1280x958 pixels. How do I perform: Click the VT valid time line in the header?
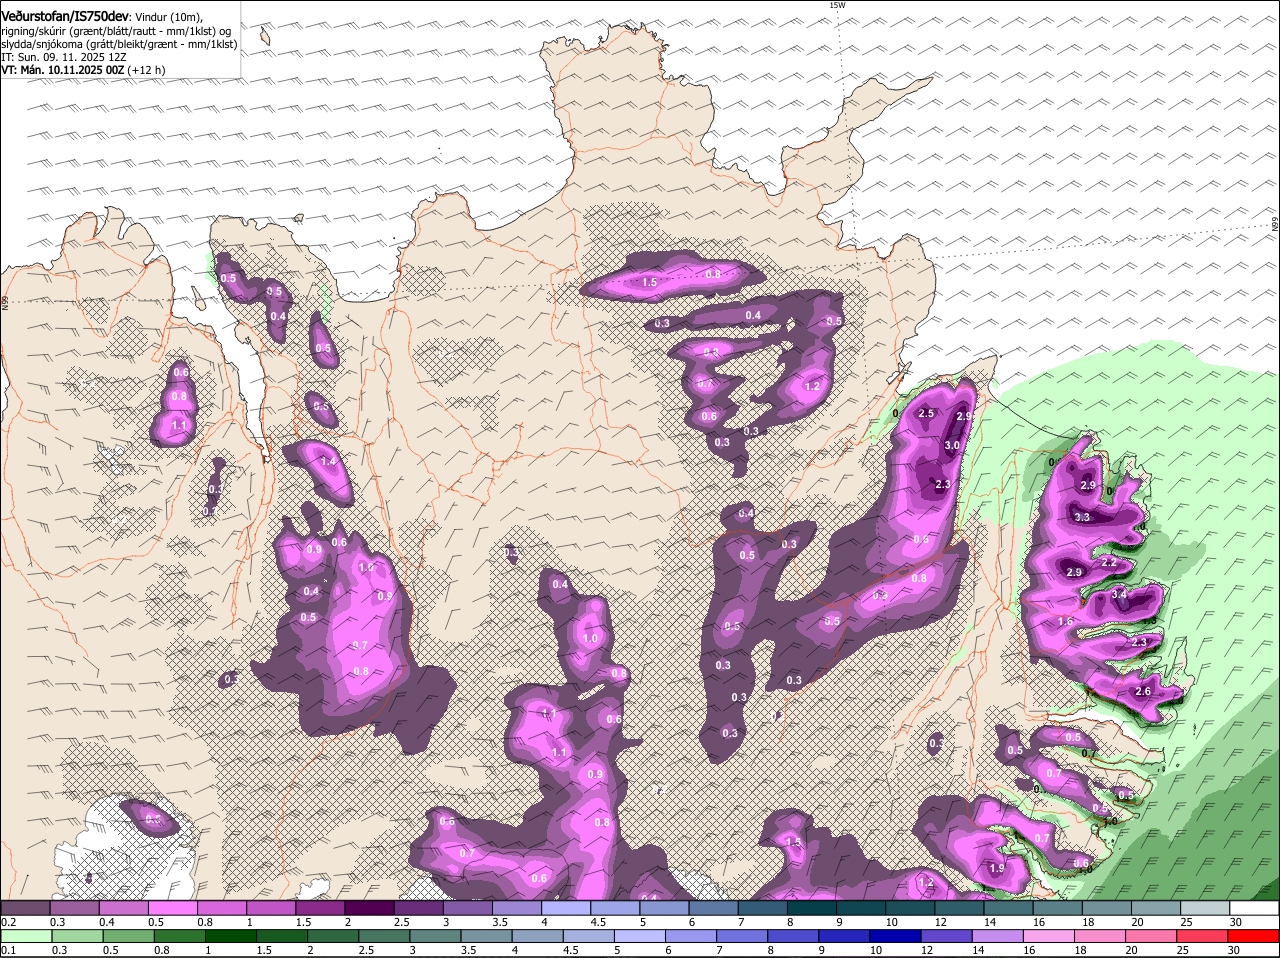pos(83,70)
